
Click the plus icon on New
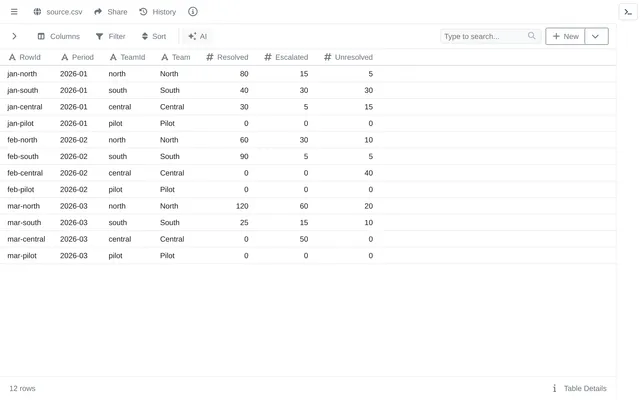click(556, 36)
